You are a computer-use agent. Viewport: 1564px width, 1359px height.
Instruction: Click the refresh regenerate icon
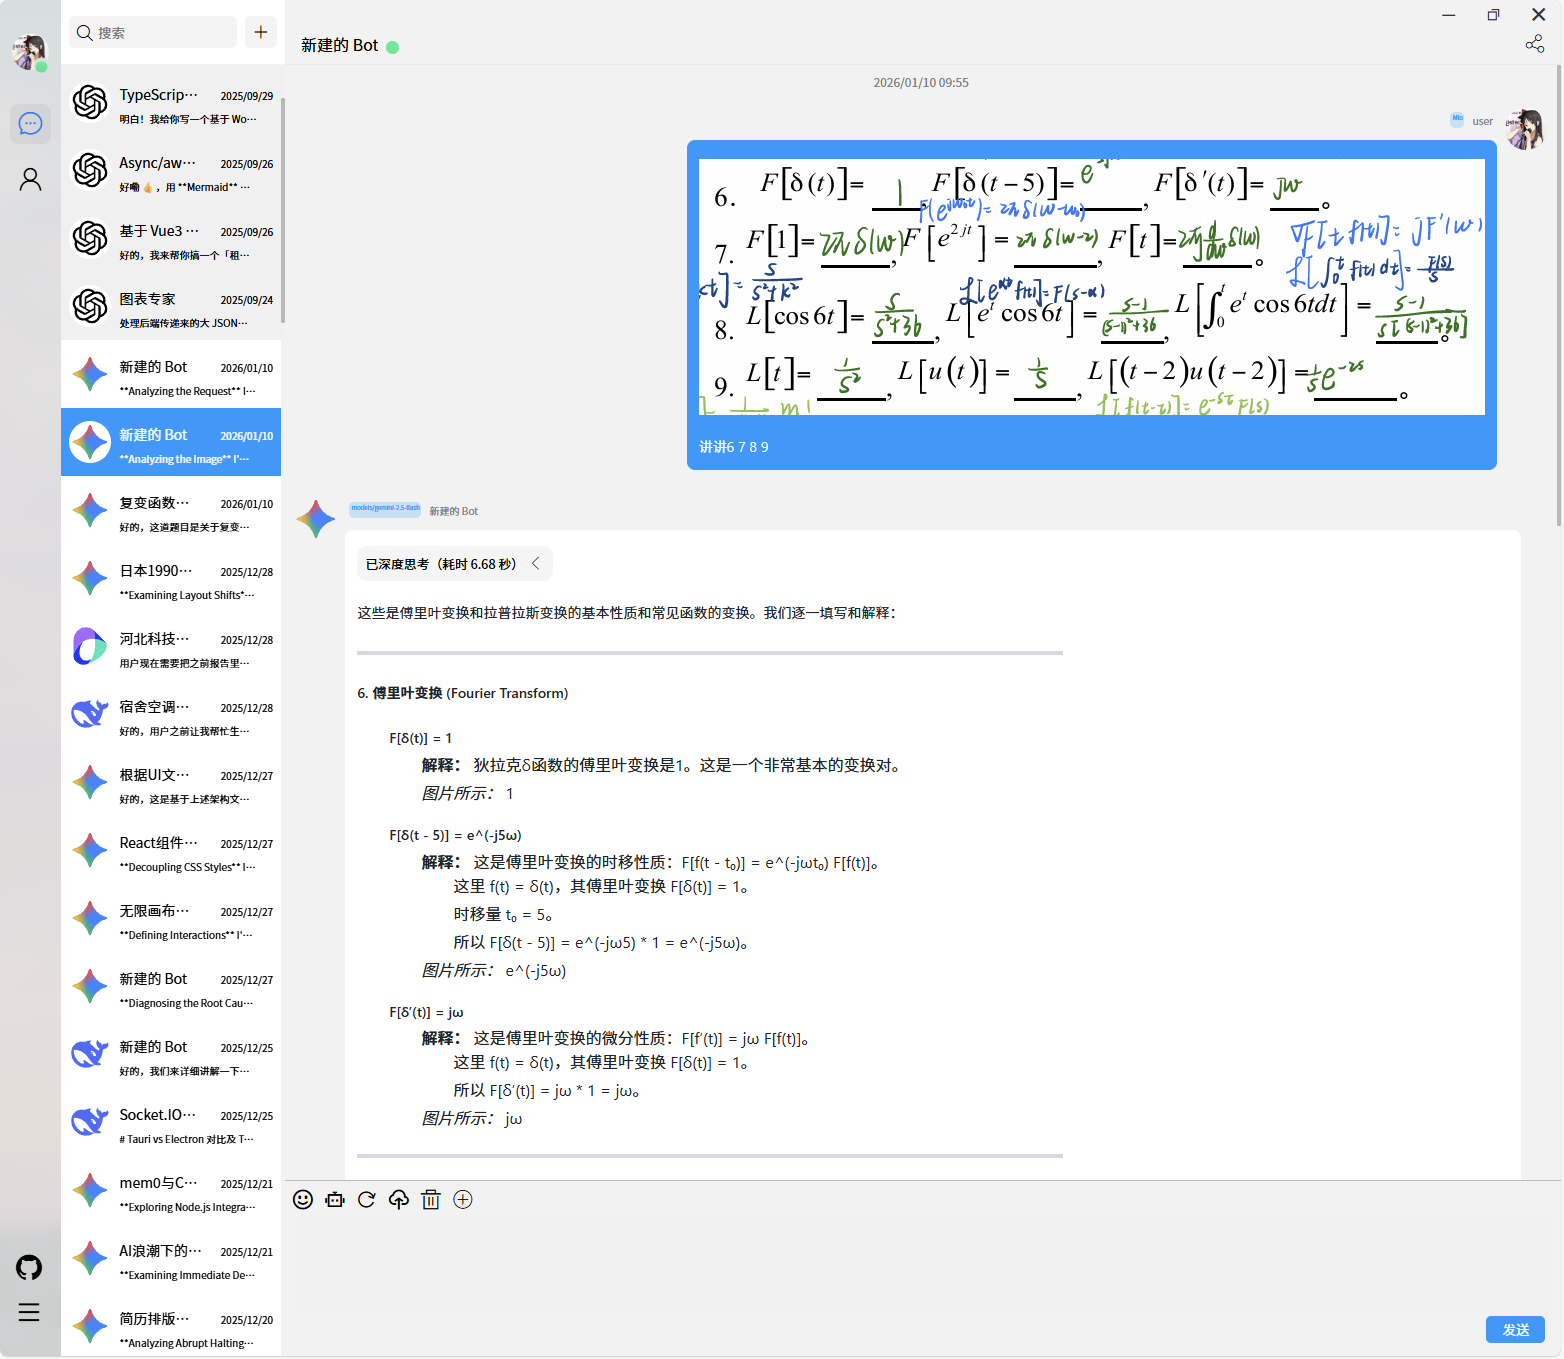pyautogui.click(x=367, y=1200)
